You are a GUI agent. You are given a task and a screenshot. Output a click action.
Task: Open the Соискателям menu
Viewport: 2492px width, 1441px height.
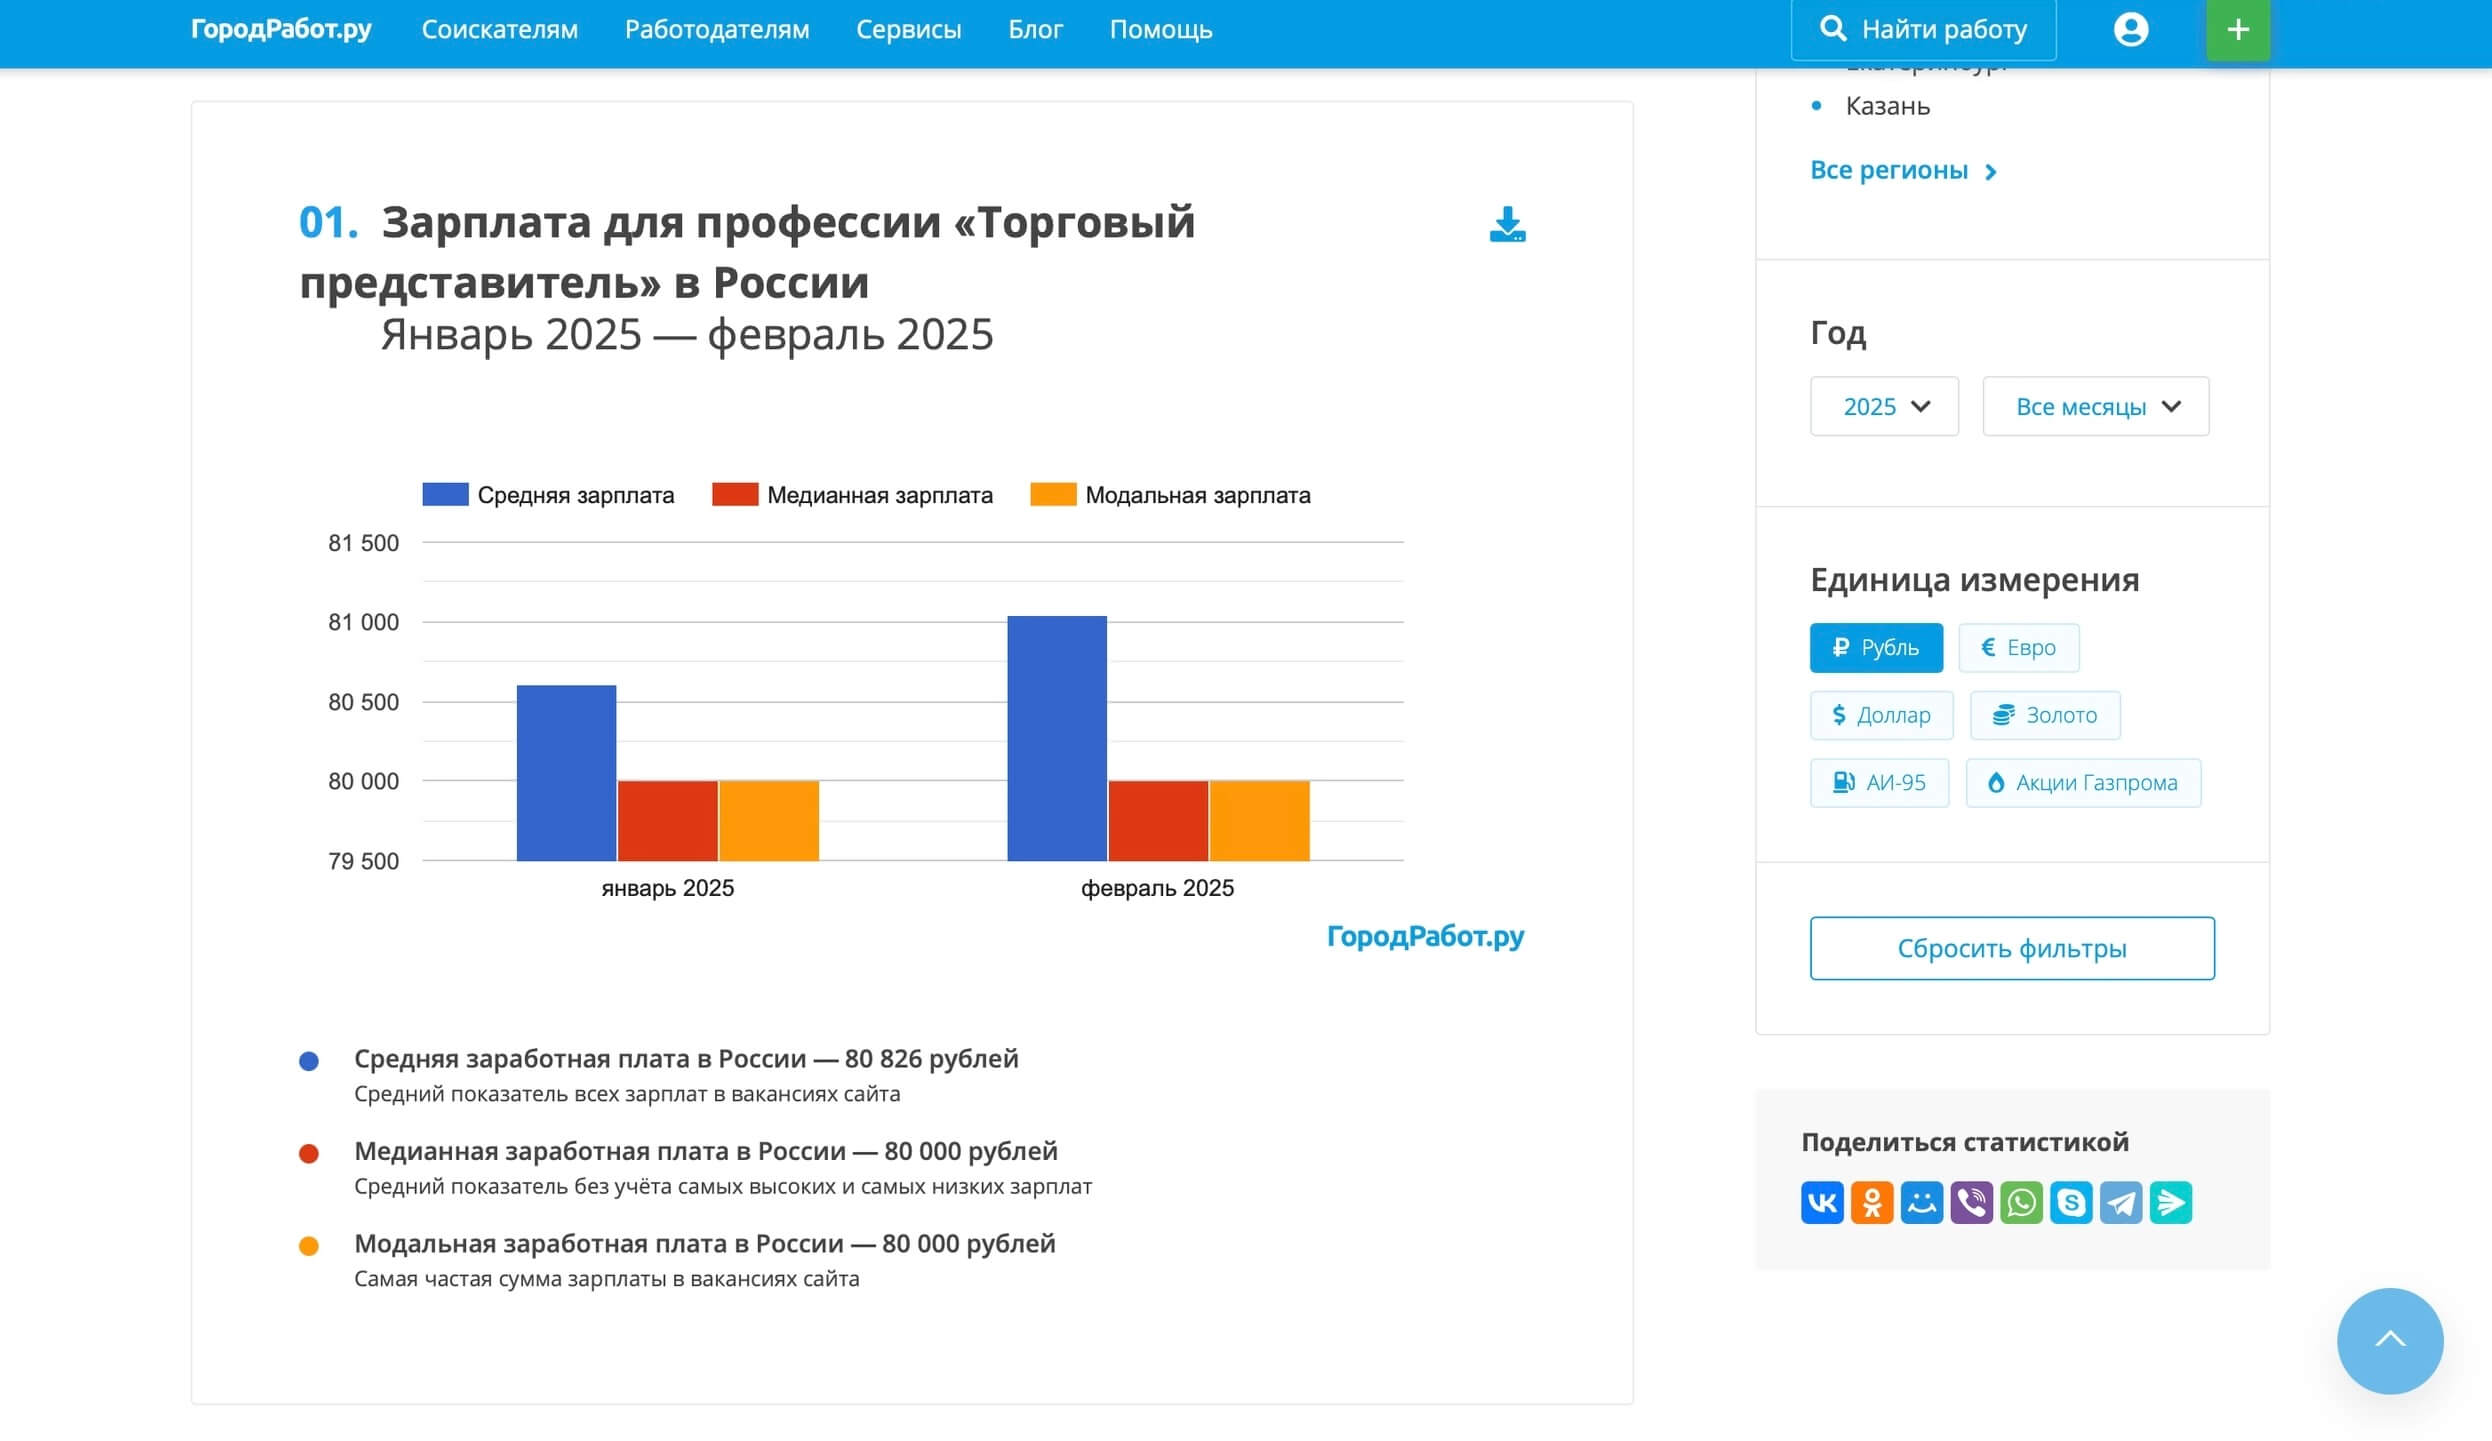pos(499,30)
